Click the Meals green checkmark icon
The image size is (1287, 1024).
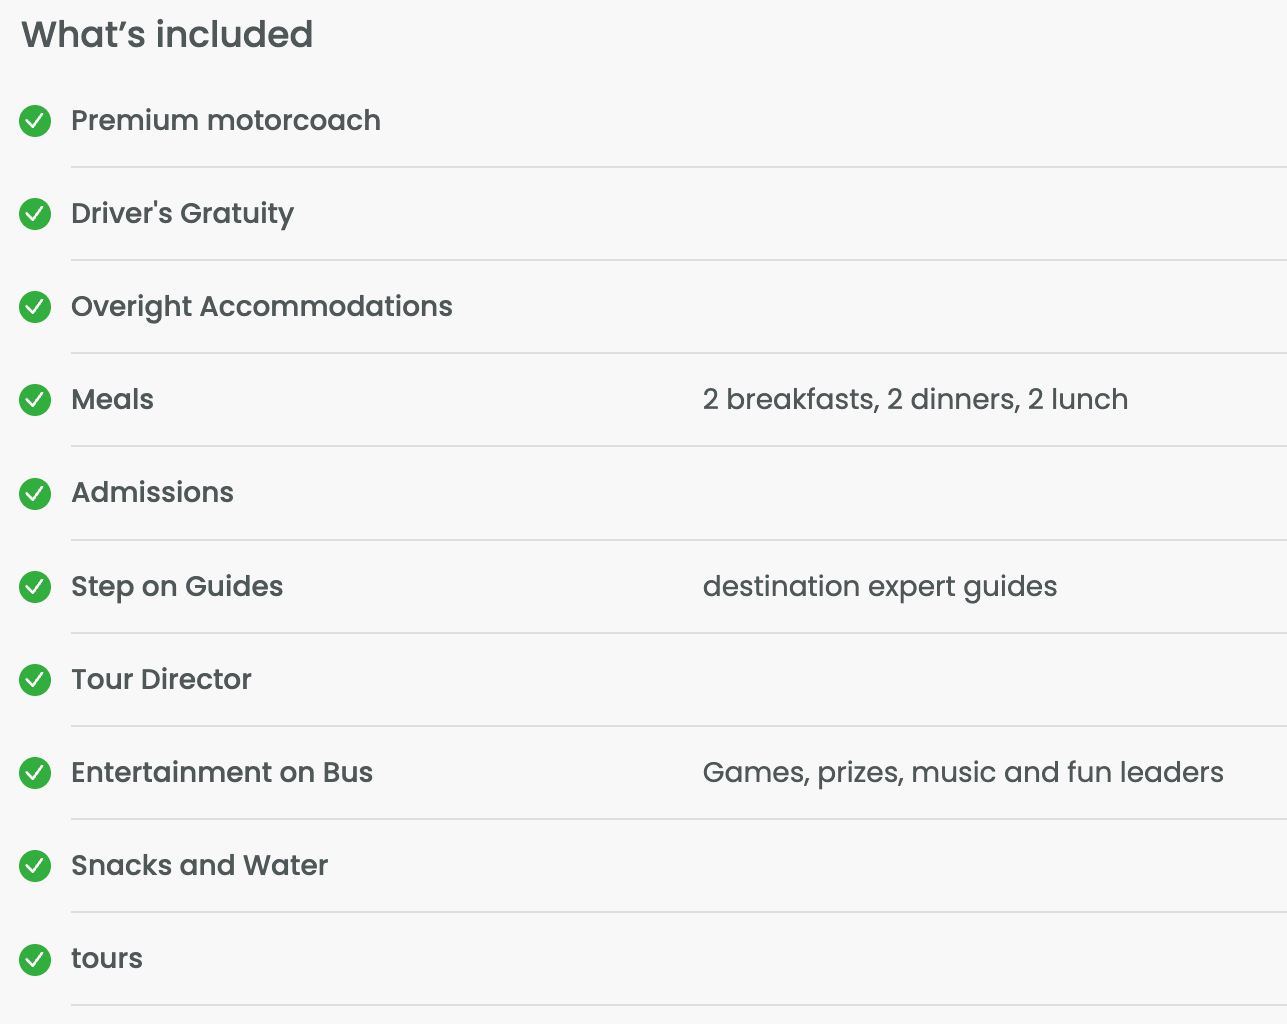(x=35, y=400)
